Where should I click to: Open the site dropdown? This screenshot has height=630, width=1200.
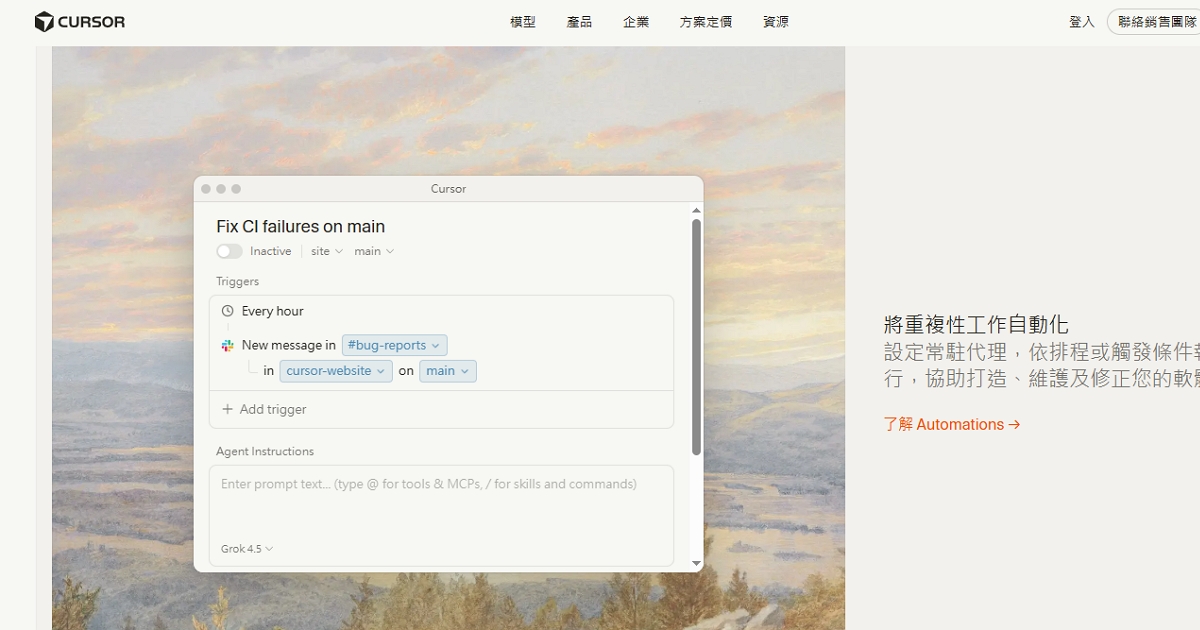coord(327,251)
